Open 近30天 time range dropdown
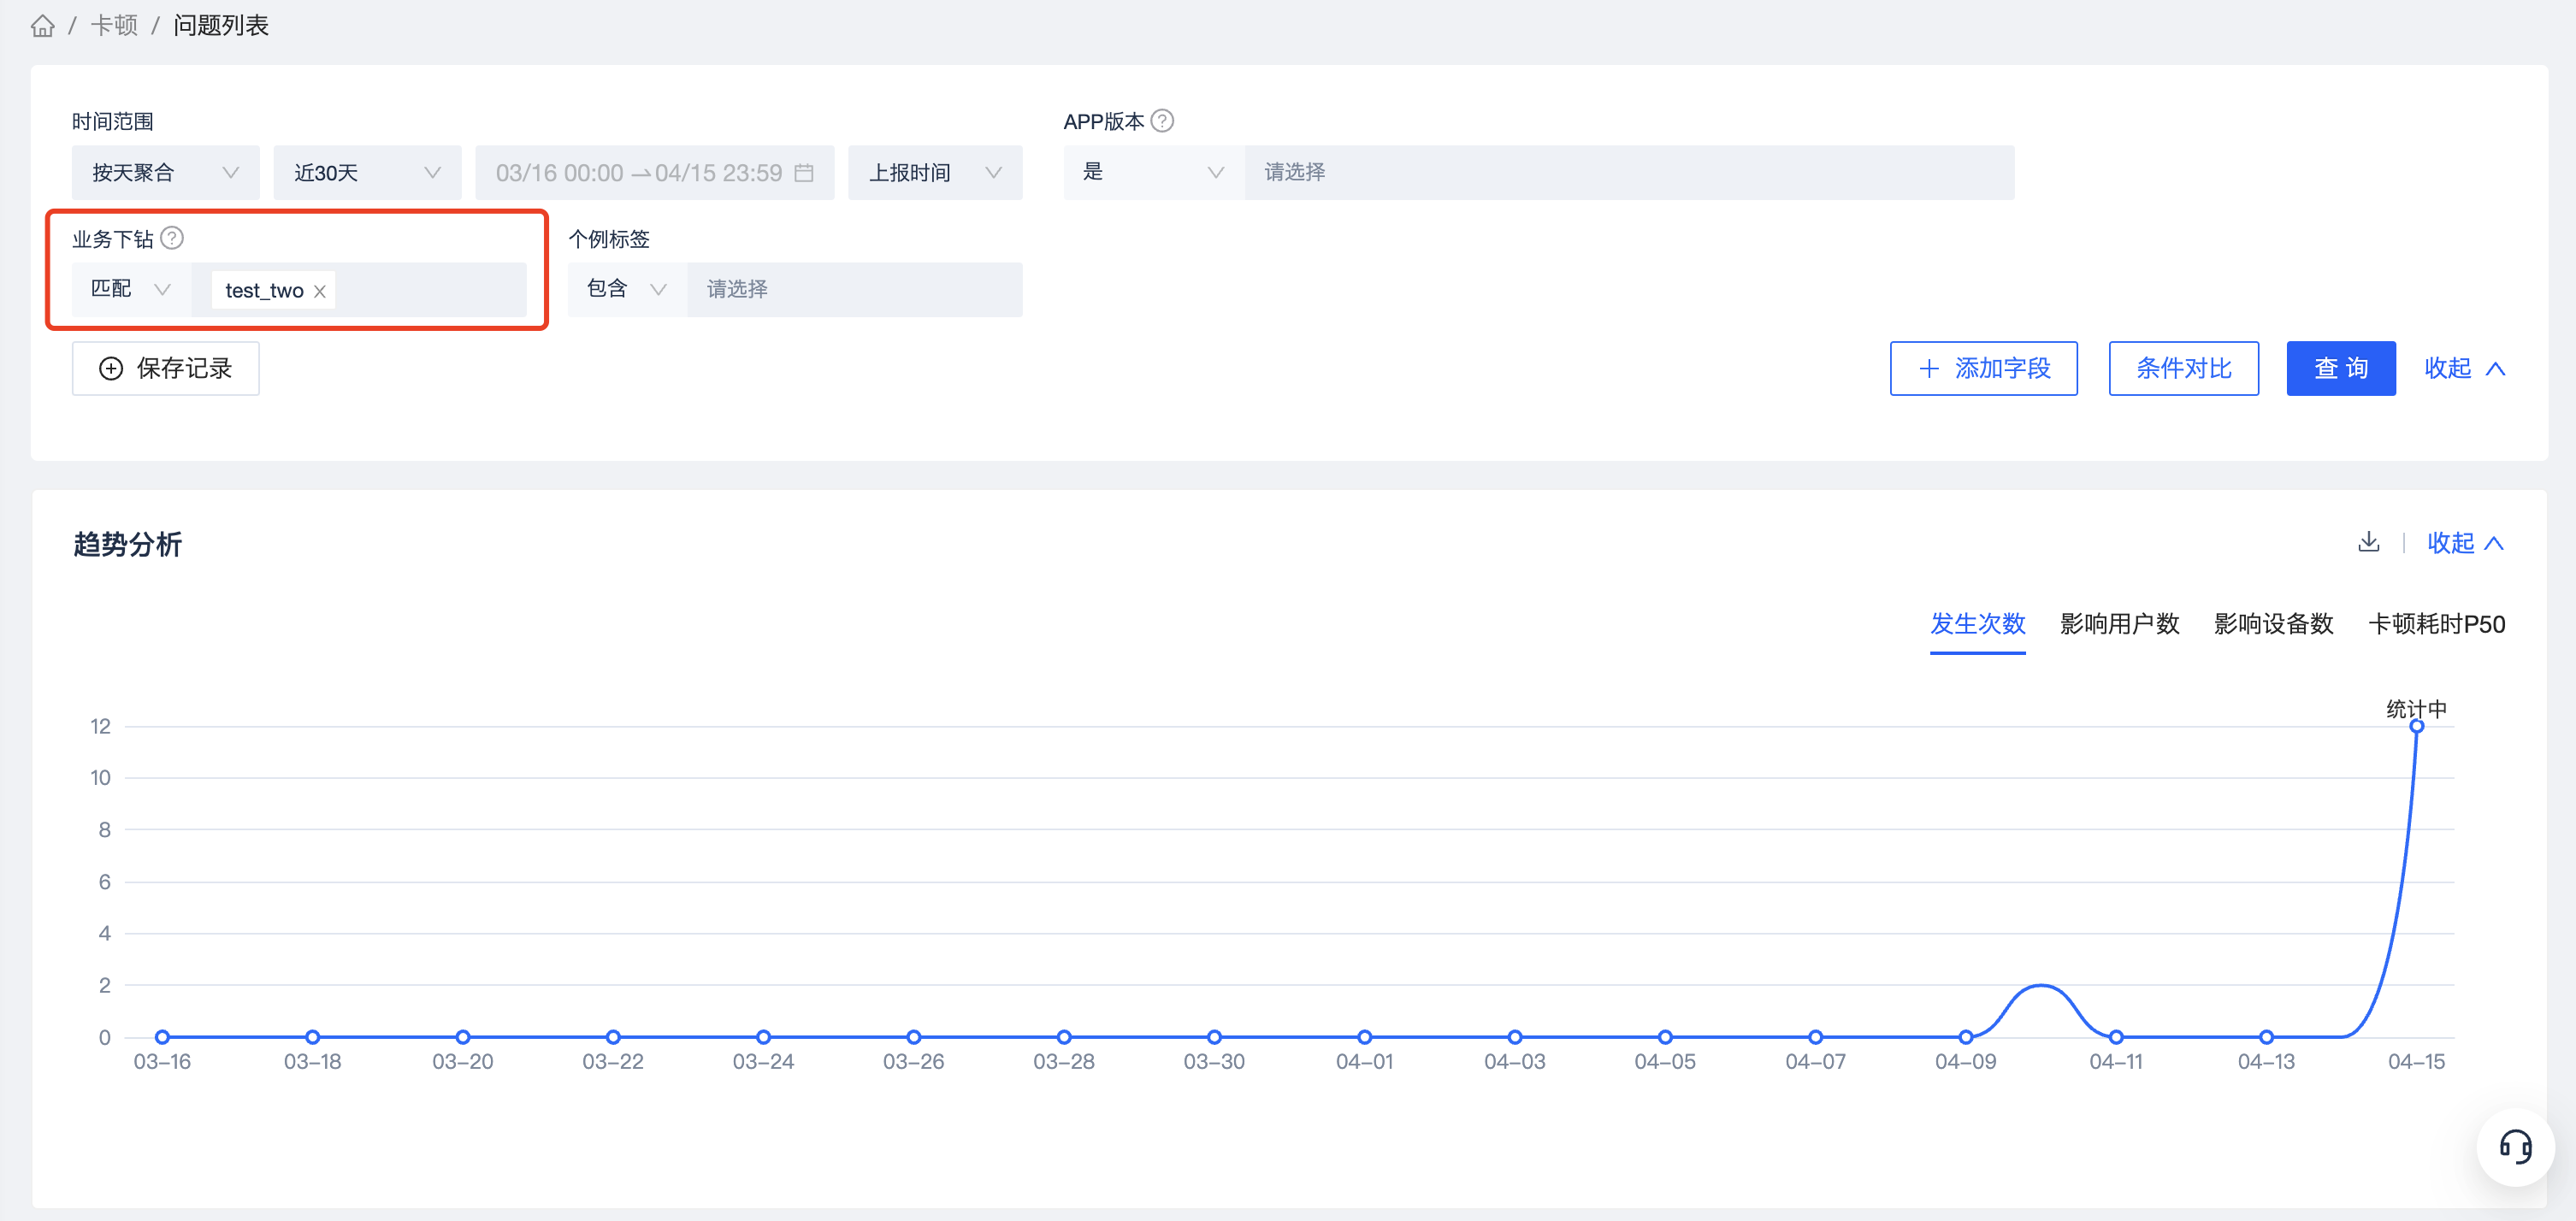Screen dimensions: 2576x1221 [x=367, y=173]
